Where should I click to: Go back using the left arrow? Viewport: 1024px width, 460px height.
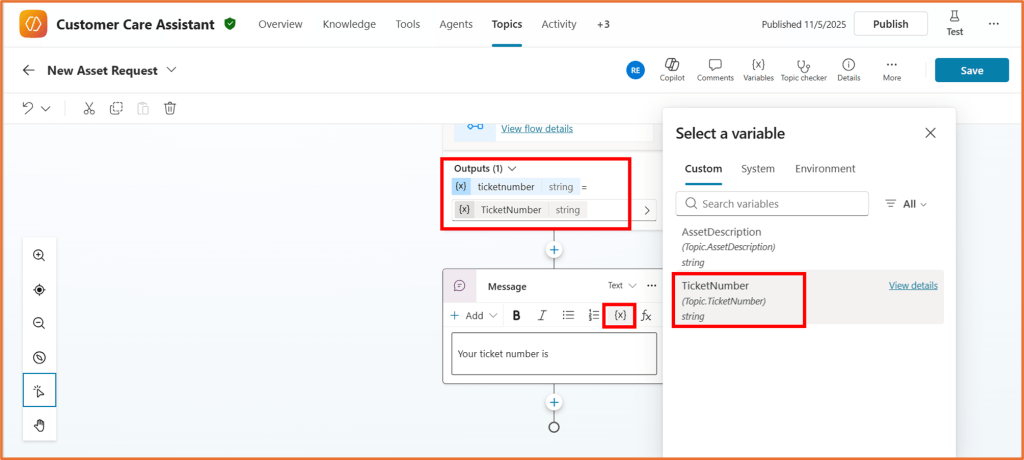pos(28,70)
